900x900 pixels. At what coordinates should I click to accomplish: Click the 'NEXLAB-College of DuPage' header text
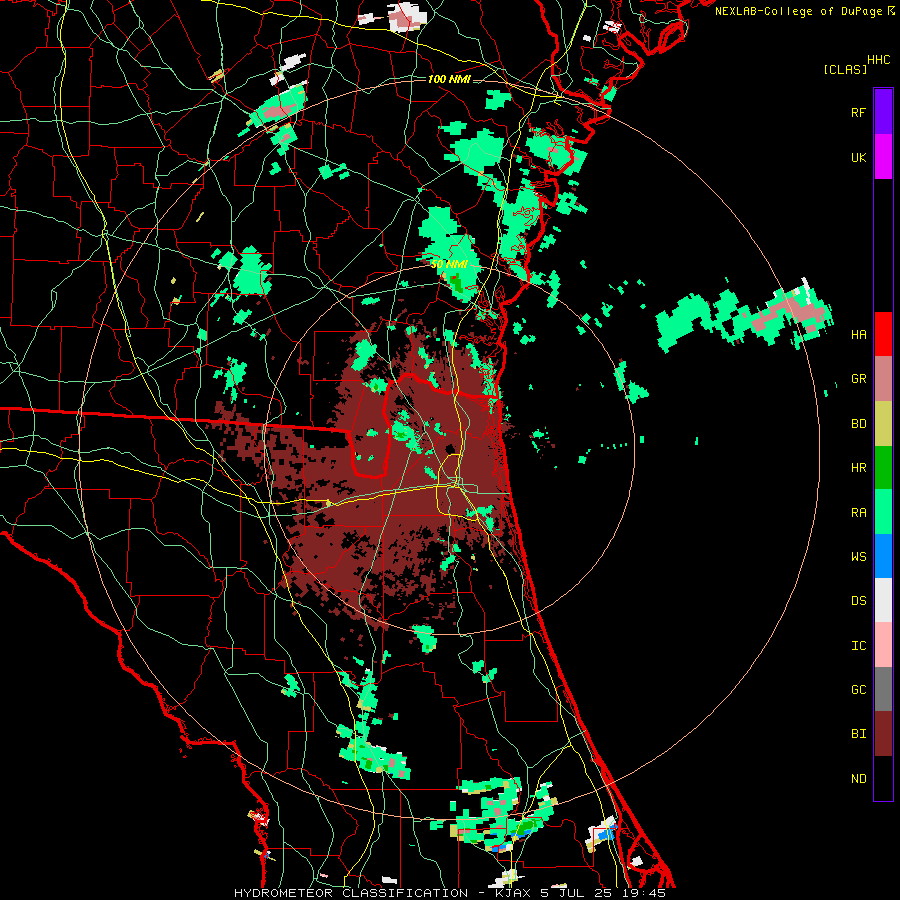(798, 11)
